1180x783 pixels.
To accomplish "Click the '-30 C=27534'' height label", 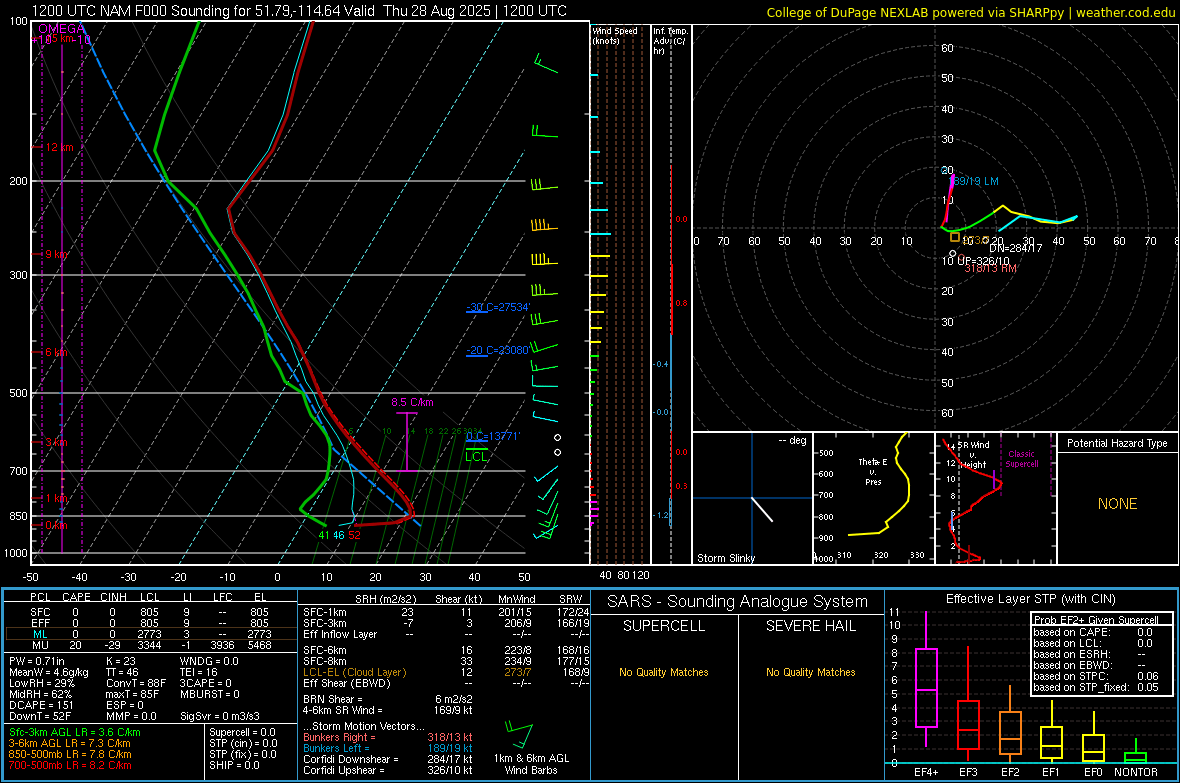I will pos(498,307).
